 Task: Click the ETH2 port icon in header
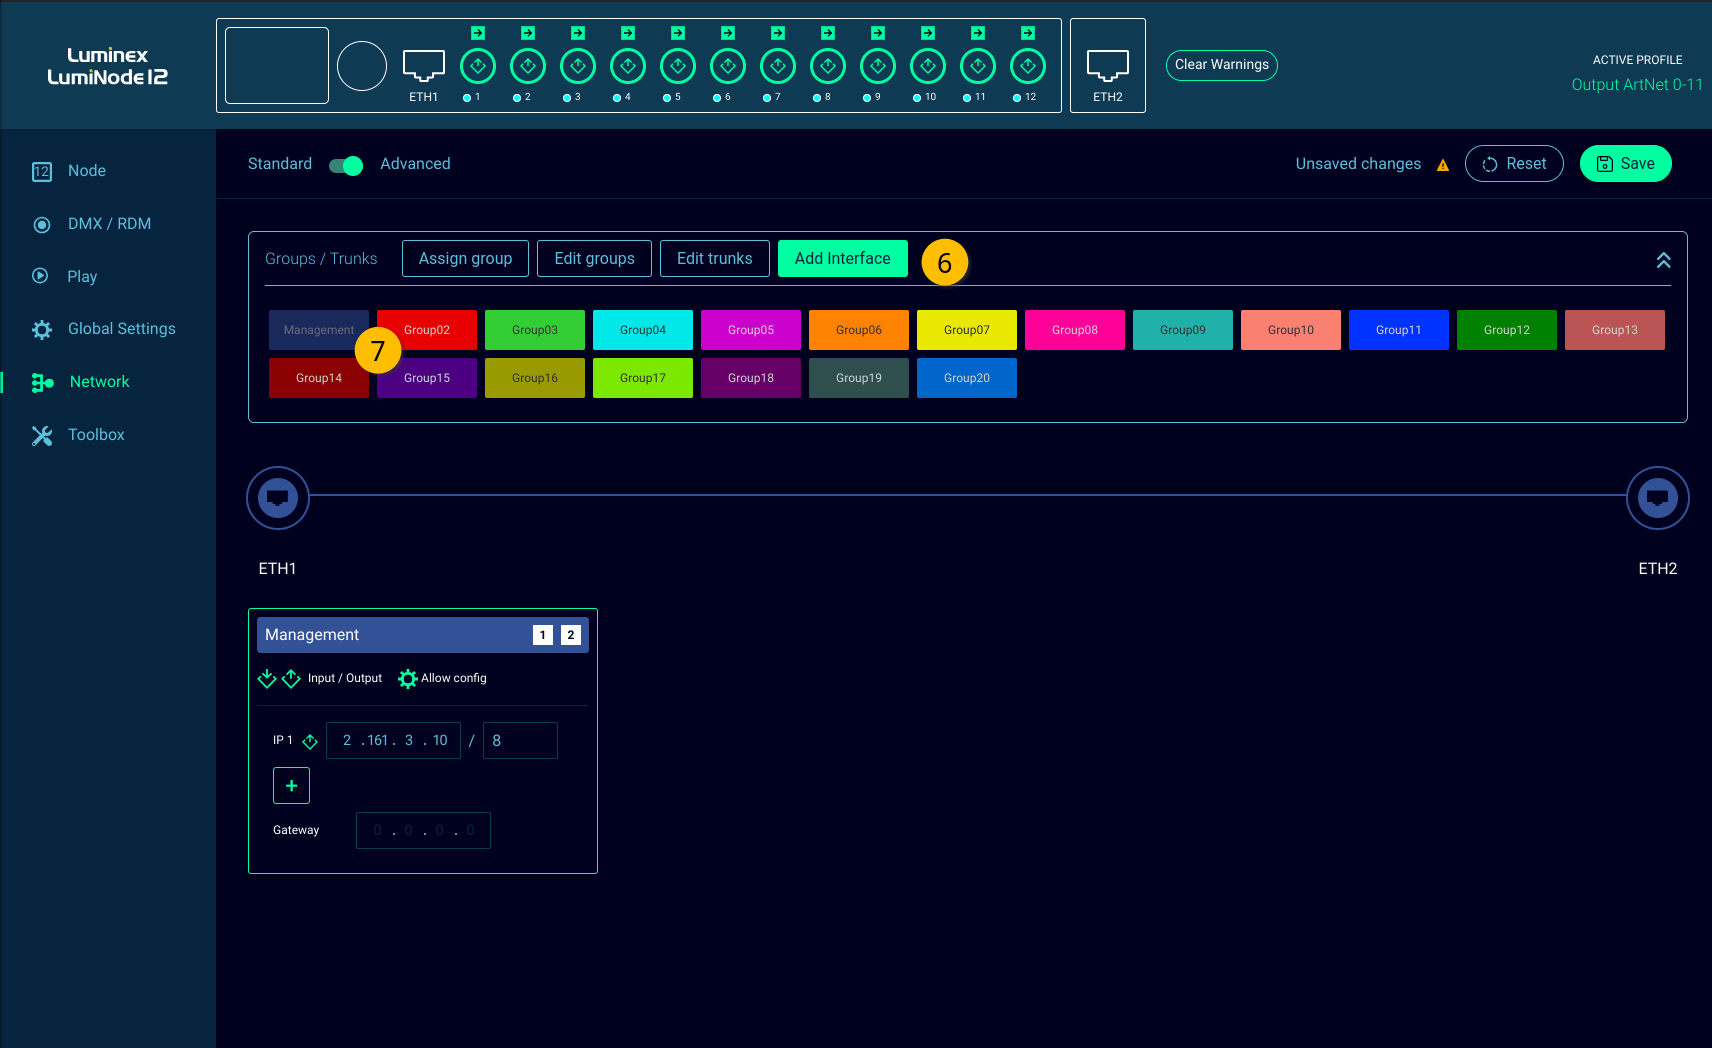click(1107, 66)
